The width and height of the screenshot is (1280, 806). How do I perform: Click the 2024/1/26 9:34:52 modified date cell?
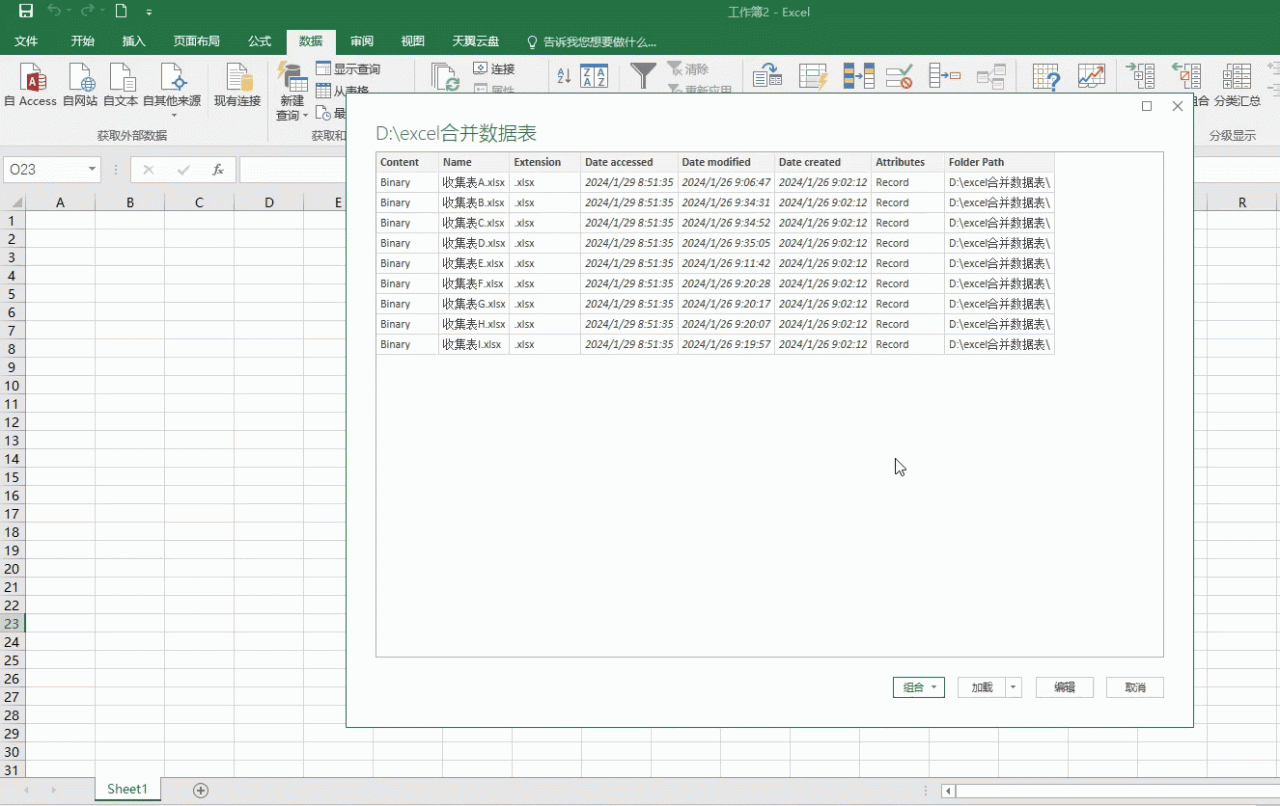click(x=726, y=223)
